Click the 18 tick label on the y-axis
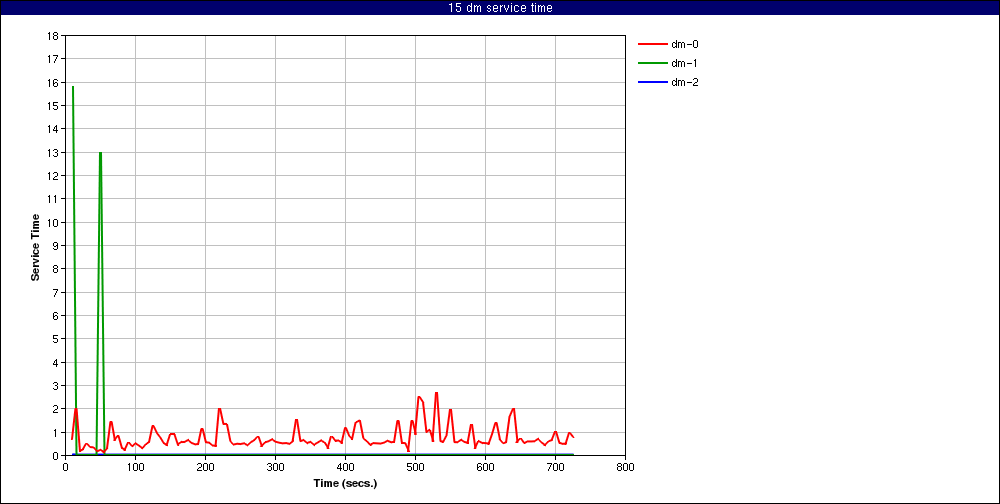The width and height of the screenshot is (1000, 504). 53,36
